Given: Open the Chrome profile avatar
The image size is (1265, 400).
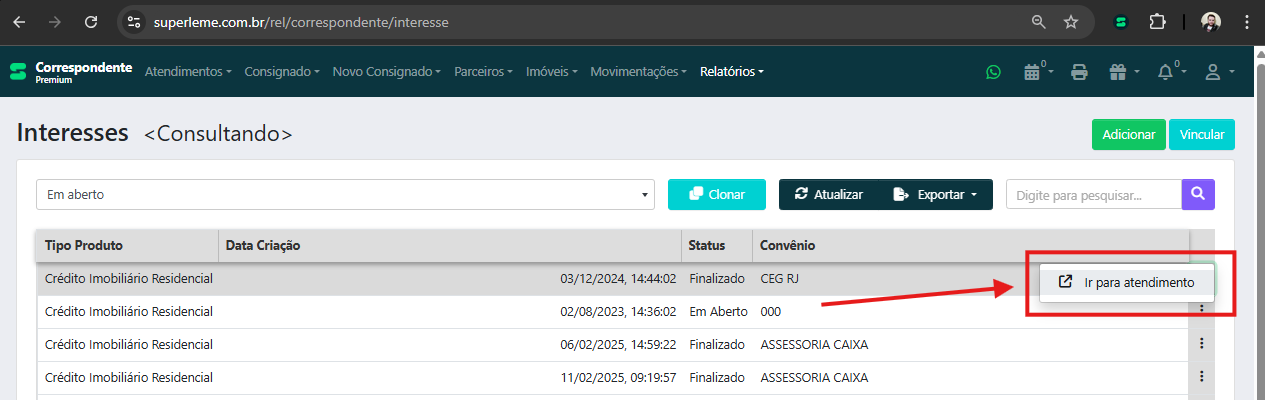Looking at the screenshot, I should pos(1211,21).
